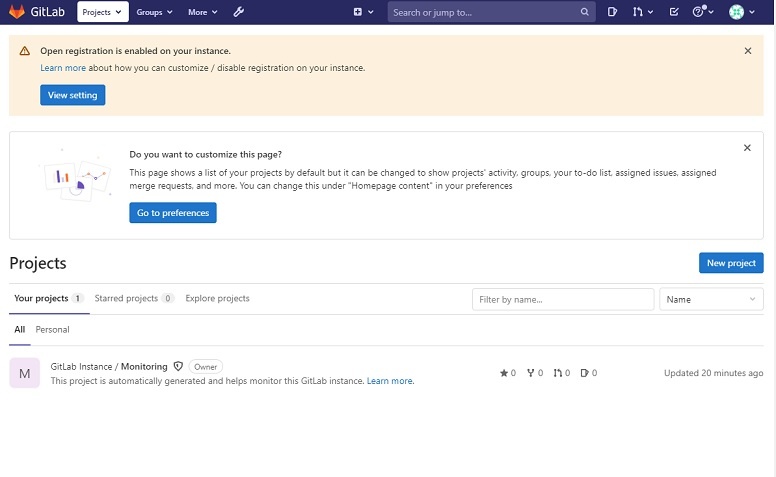Click the GitLab fox logo
Screen dimensions: 776x477
click(17, 12)
